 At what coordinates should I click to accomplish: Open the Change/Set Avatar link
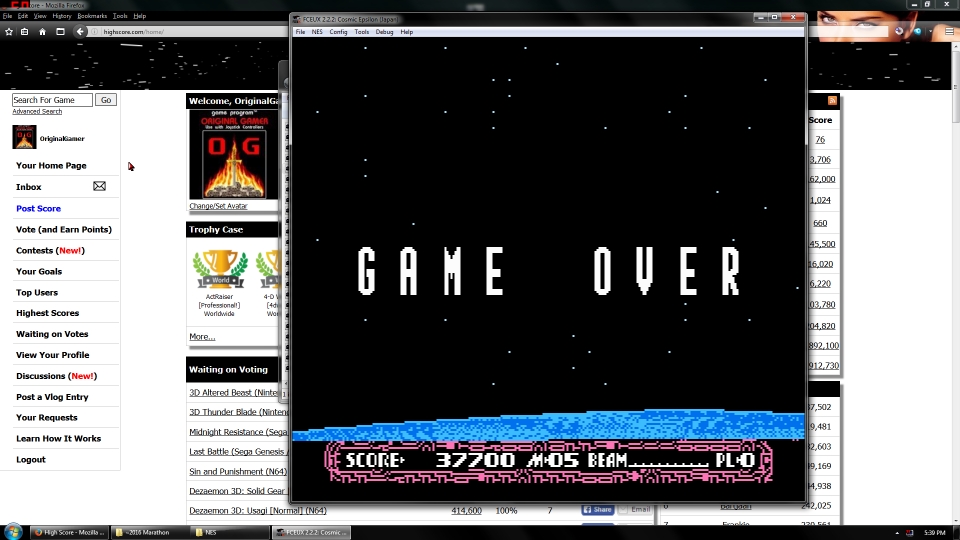[218, 206]
